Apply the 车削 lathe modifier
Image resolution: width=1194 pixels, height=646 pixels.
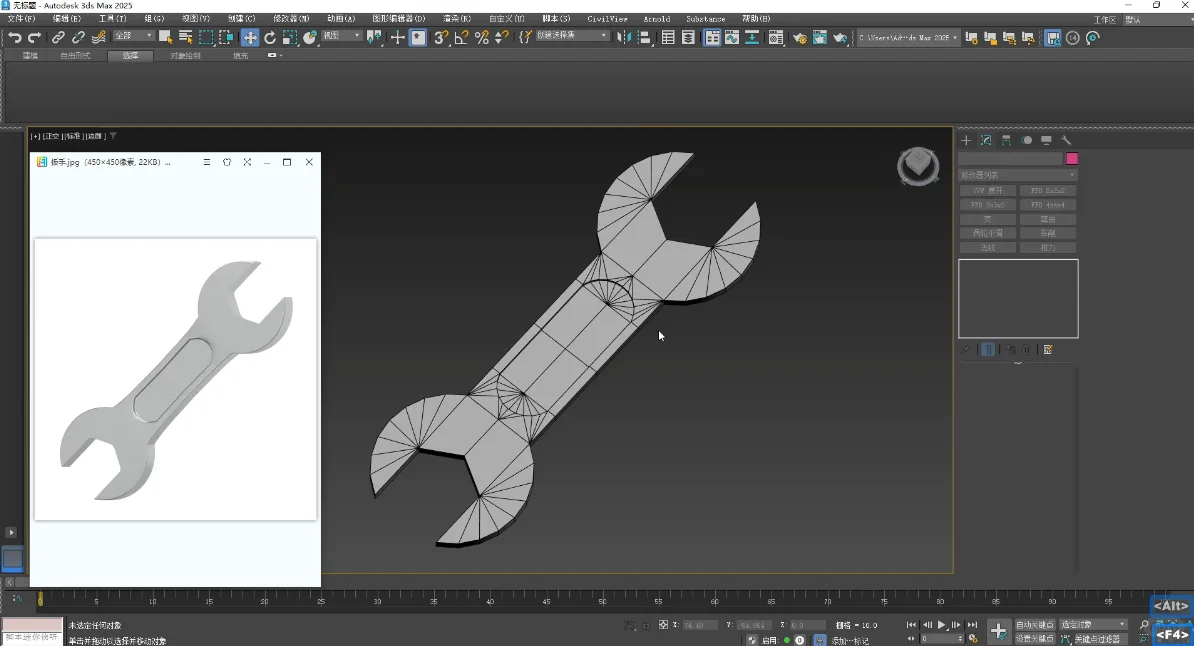(x=1048, y=233)
